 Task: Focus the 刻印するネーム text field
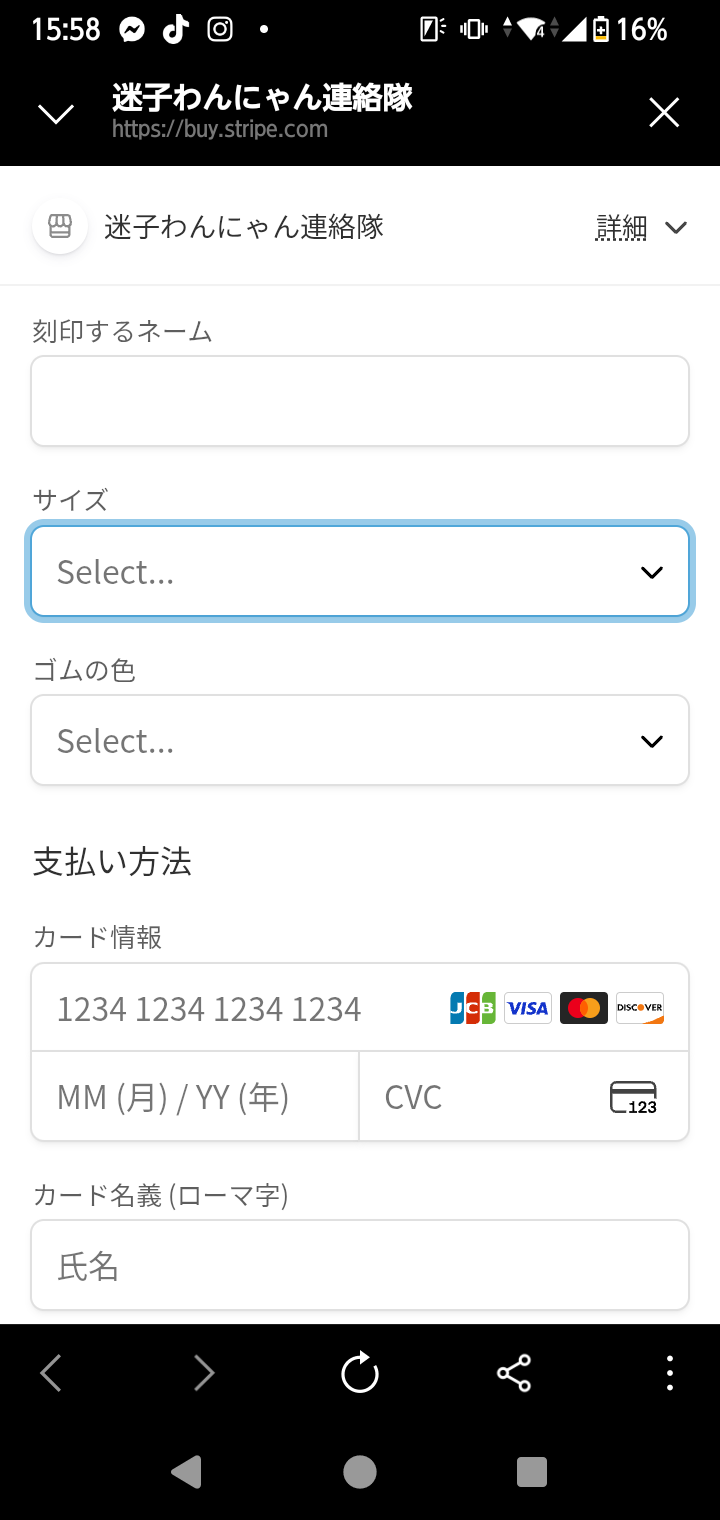point(360,401)
